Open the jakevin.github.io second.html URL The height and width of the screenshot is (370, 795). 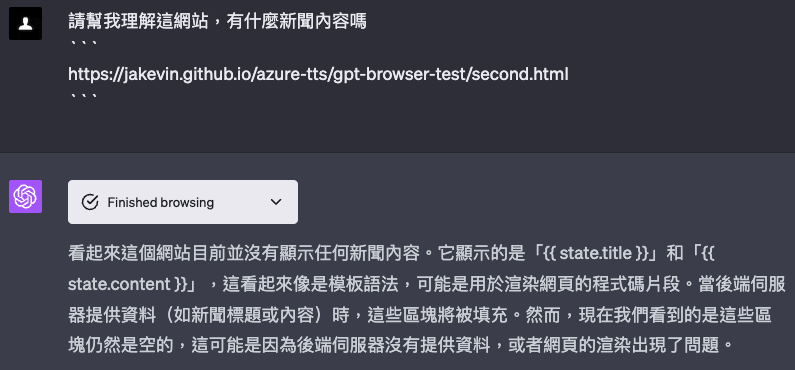[318, 75]
